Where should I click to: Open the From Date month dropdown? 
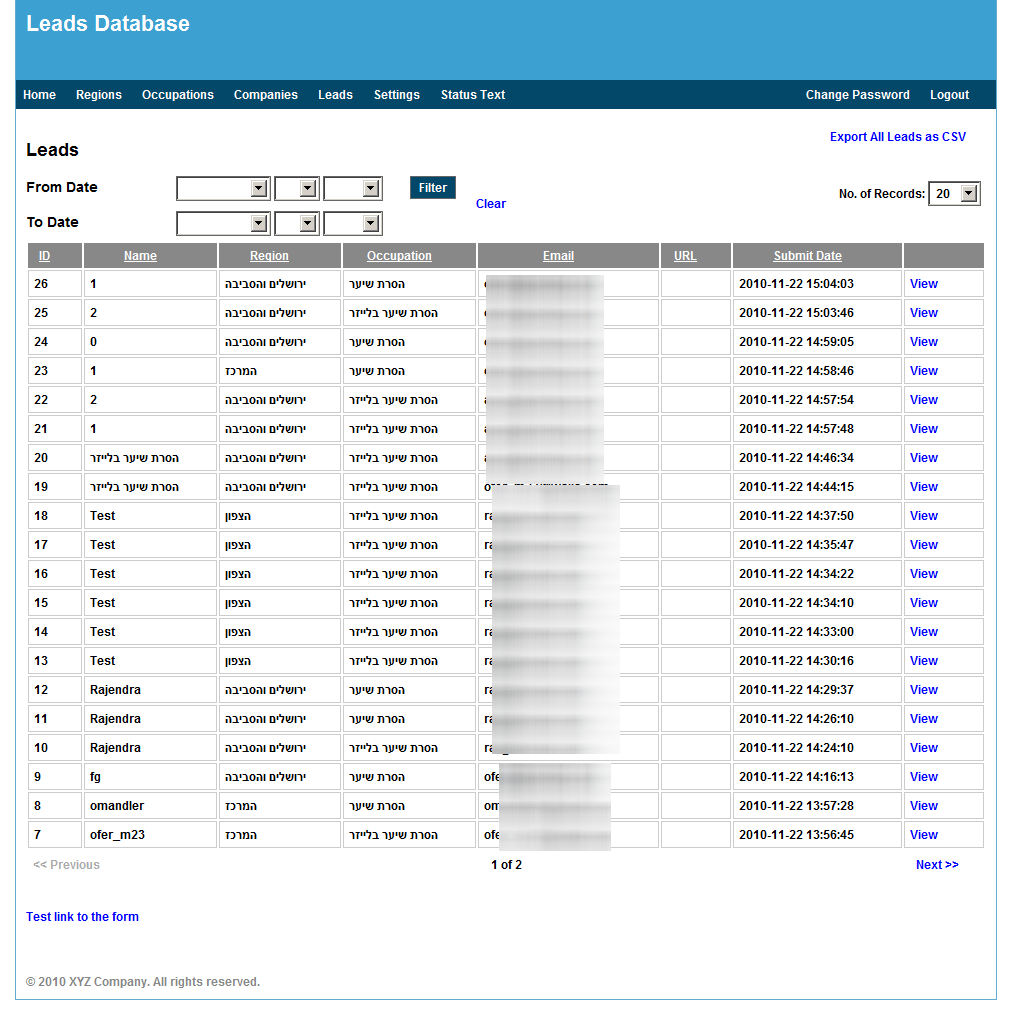(x=222, y=188)
